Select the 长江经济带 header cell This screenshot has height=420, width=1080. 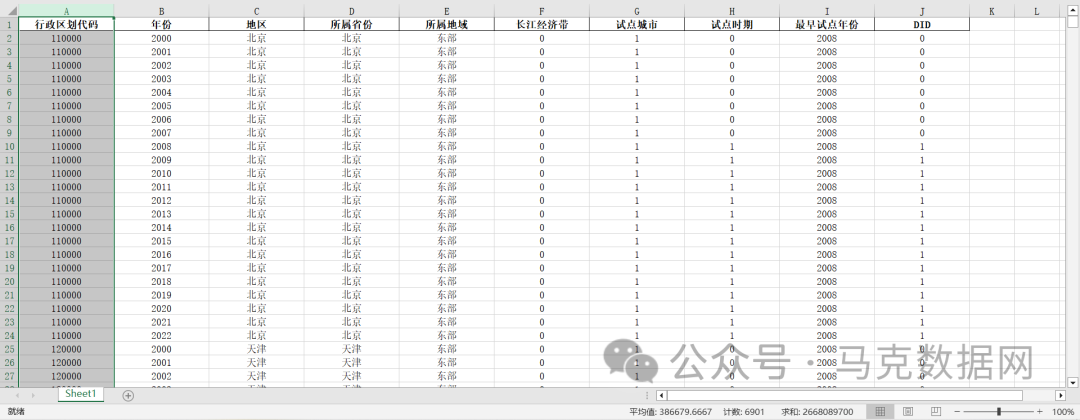541,25
